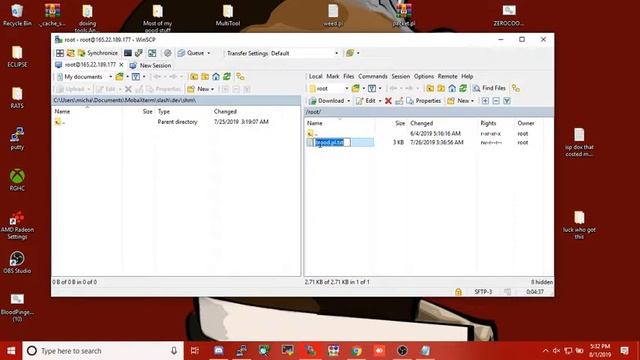
Task: Go to remote root directory icon
Action: (x=441, y=88)
